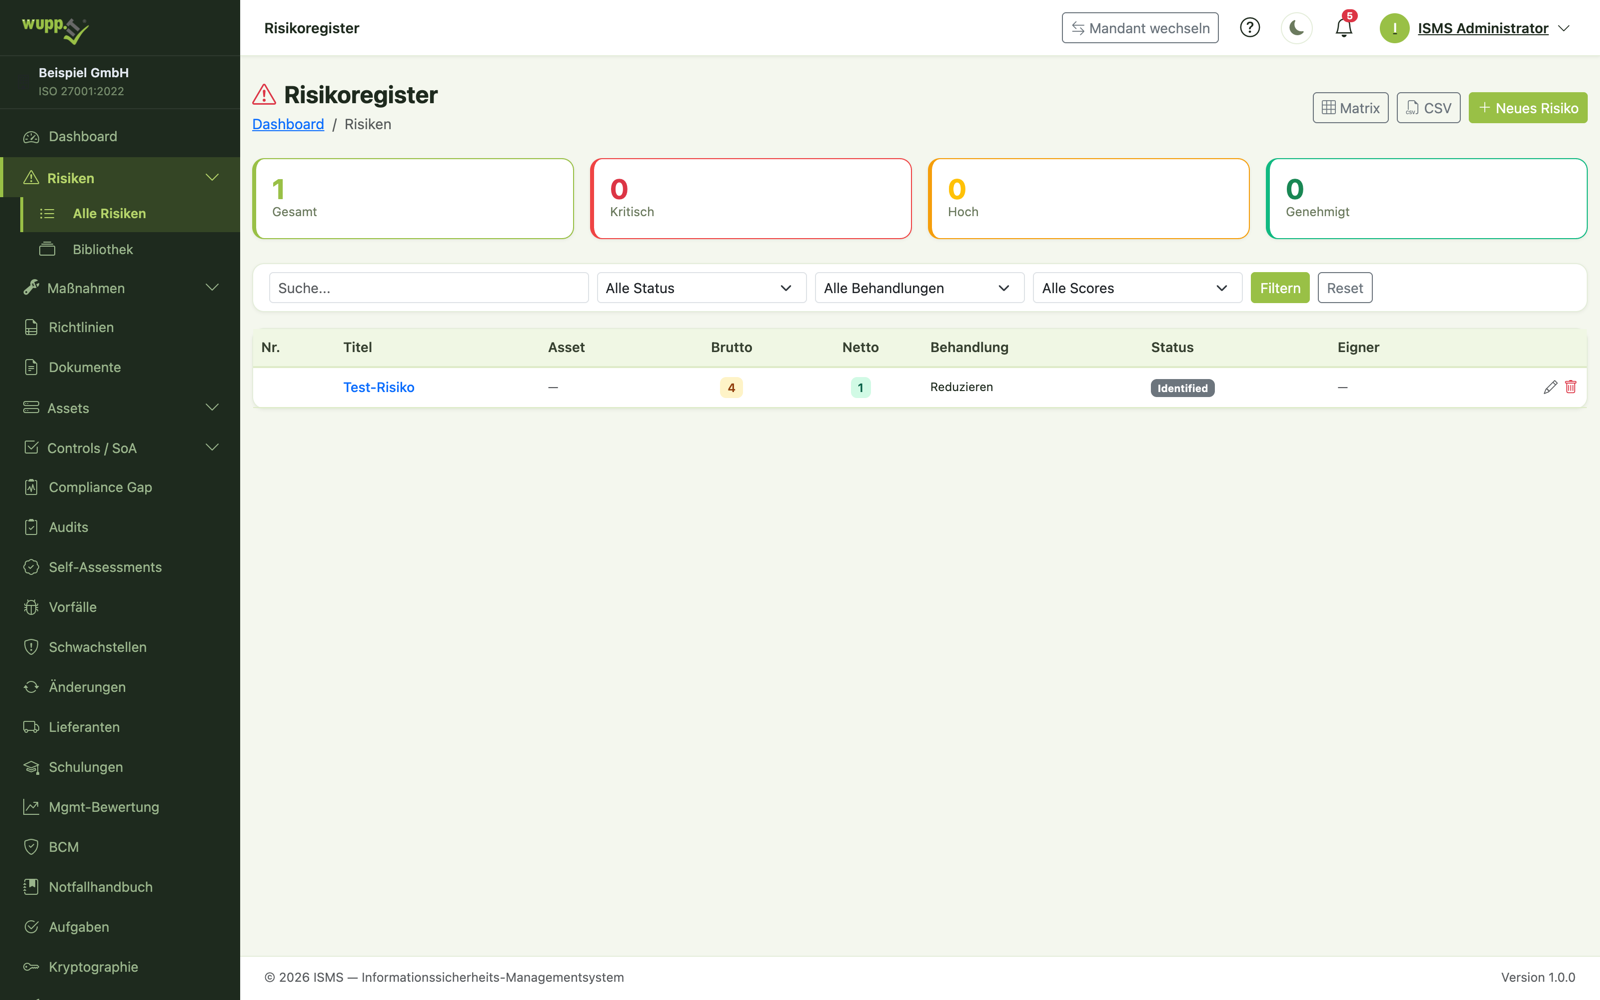Click the ISMS Administrator avatar circle
Screen dimensions: 1600x1000
pyautogui.click(x=1394, y=28)
